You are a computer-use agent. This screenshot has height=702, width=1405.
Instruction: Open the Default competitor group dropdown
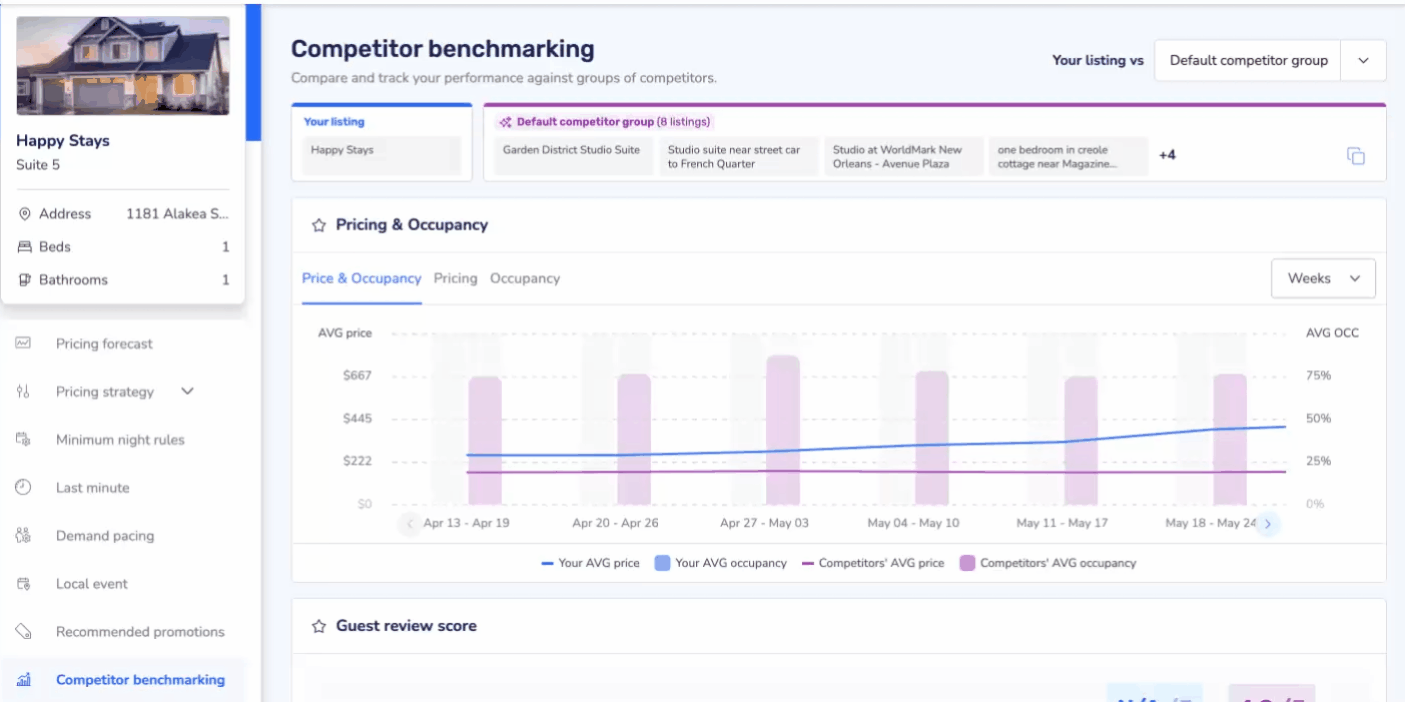click(1270, 60)
